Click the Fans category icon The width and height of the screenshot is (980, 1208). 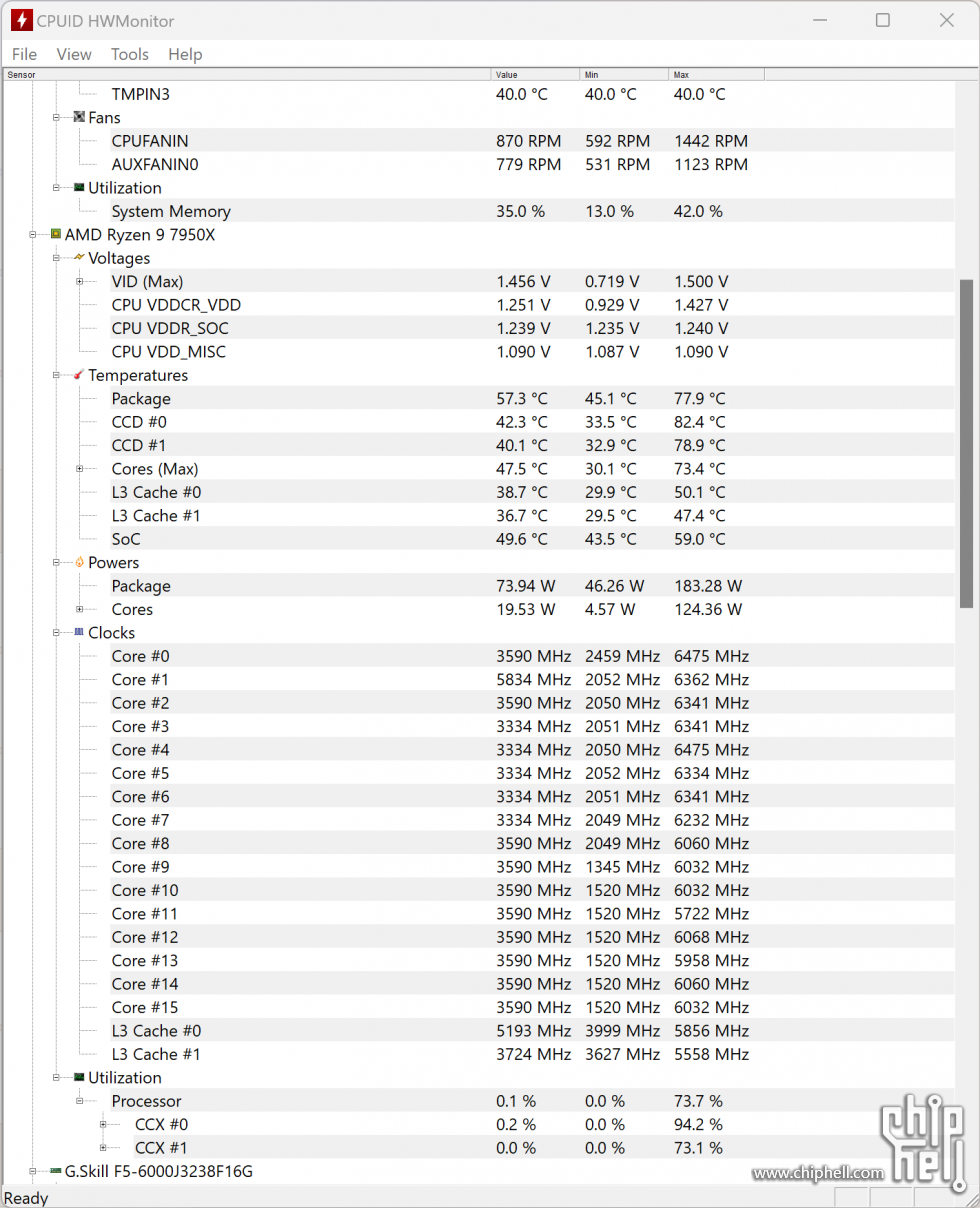[x=79, y=117]
